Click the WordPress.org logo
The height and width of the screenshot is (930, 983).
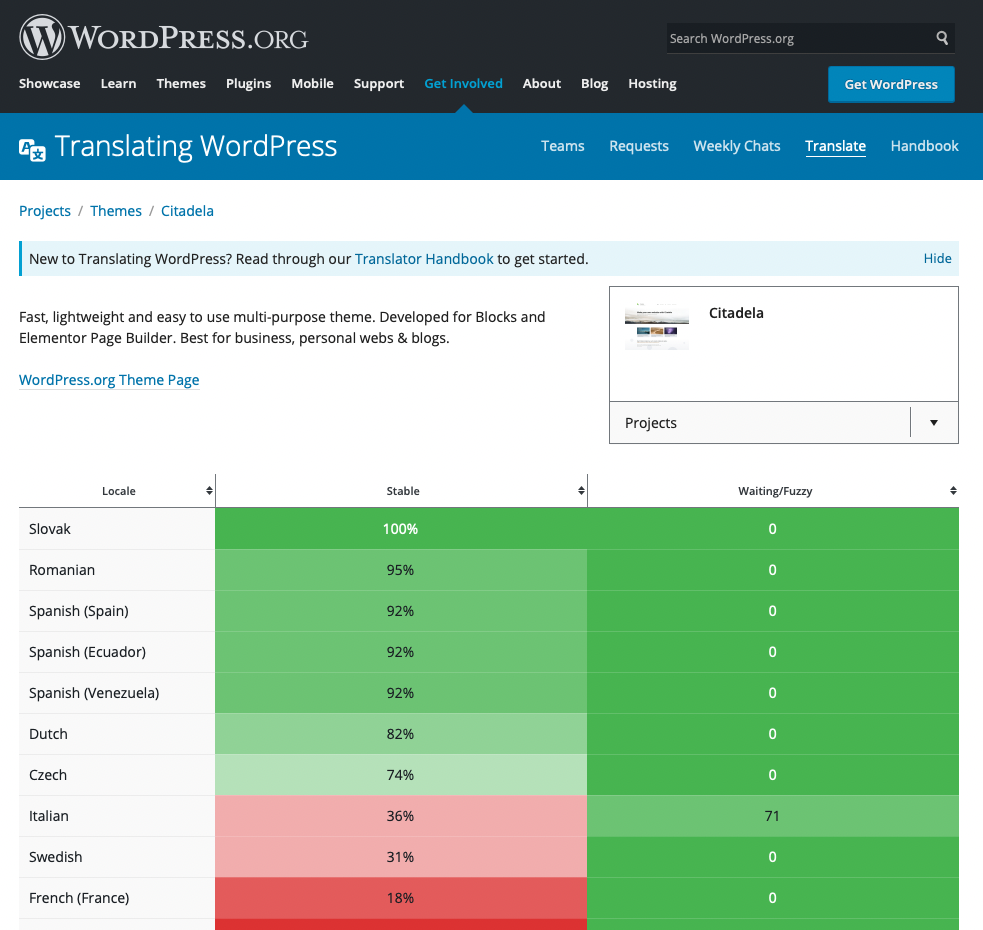coord(164,38)
